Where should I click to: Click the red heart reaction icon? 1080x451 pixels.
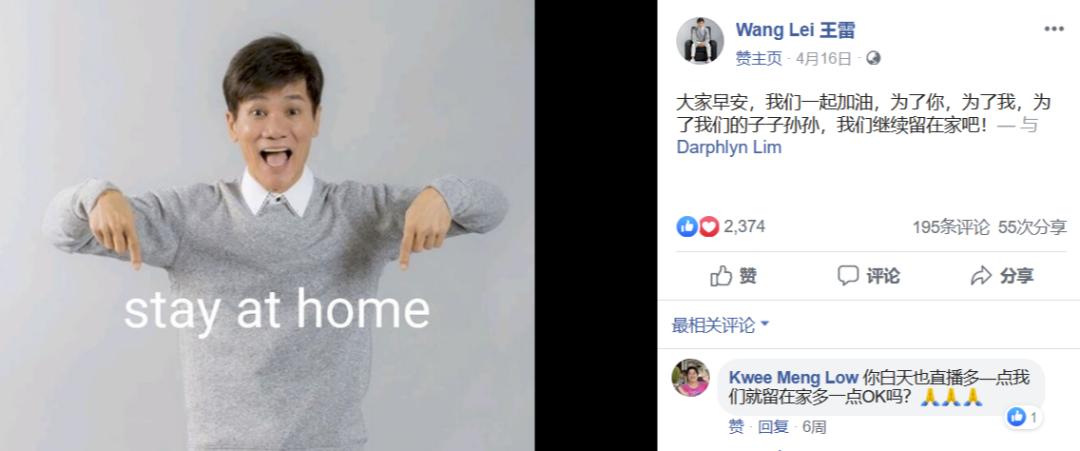coord(709,227)
